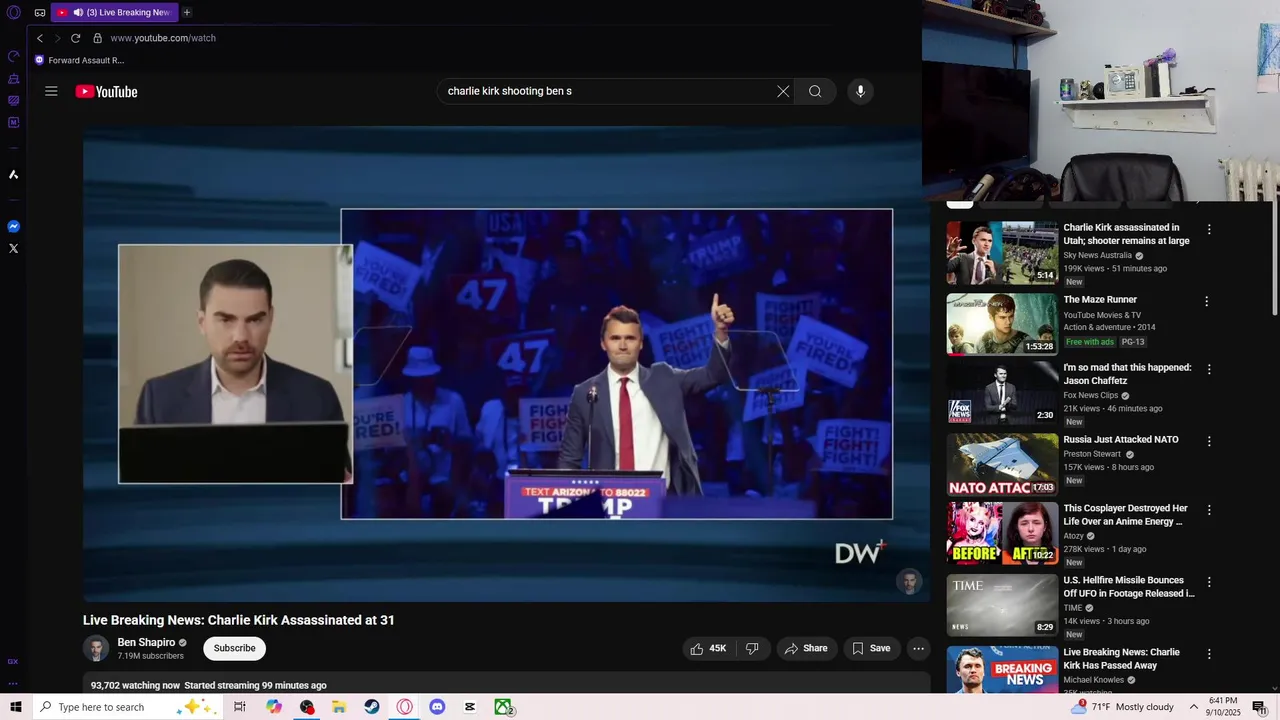The width and height of the screenshot is (1280, 720).
Task: Click the channel watermark on the video
Action: pyautogui.click(x=909, y=582)
